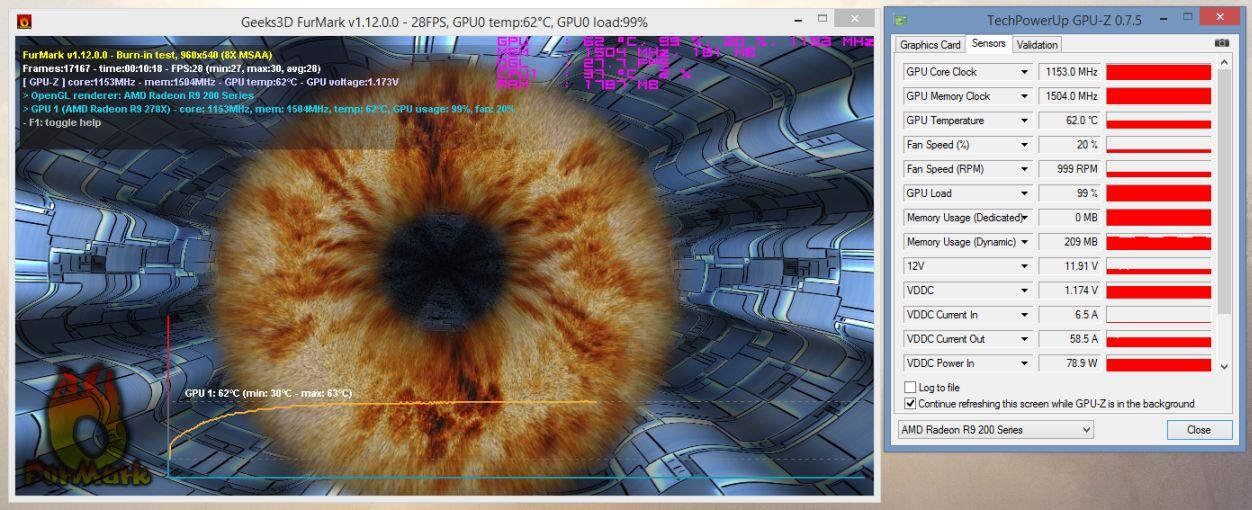Open the Memory Usage (Dynamic) dropdown
Screen dimensions: 1252x510
[x=1024, y=242]
